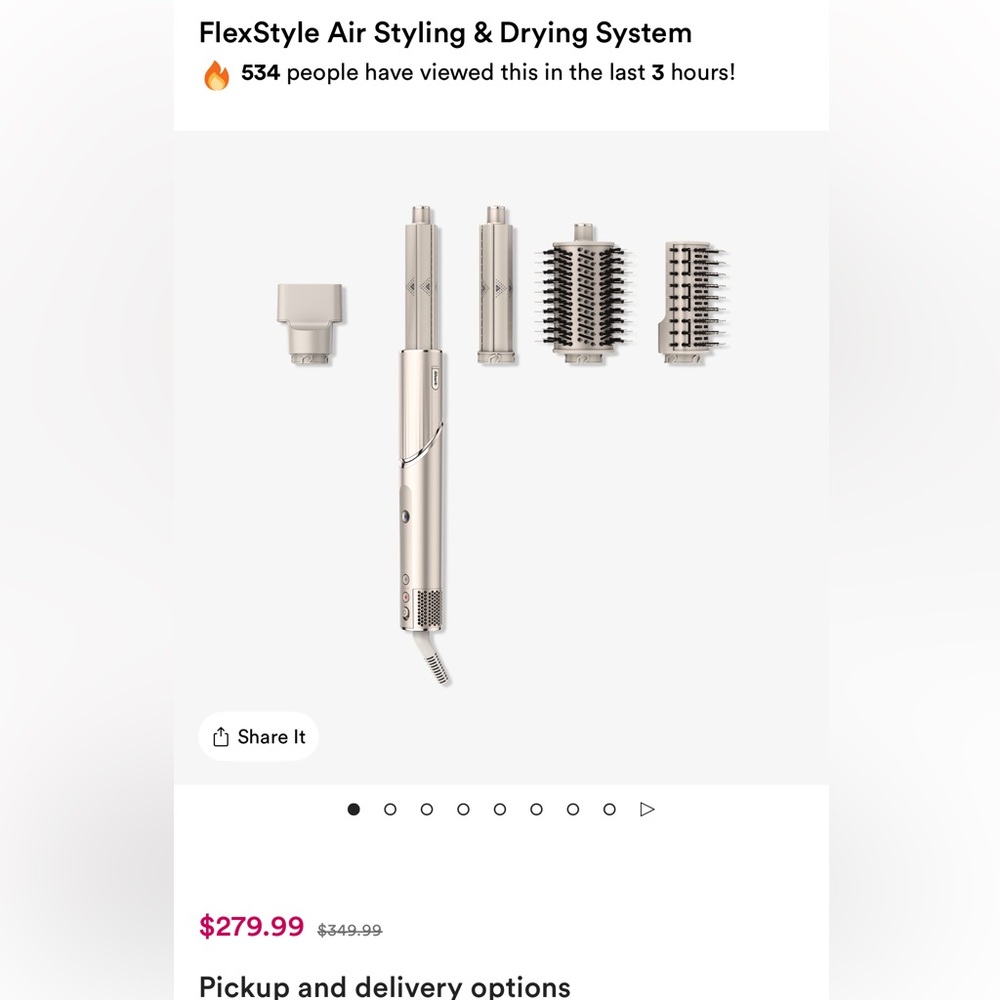Viewport: 1000px width, 1000px height.
Task: Click the Share It button
Action: (x=258, y=737)
